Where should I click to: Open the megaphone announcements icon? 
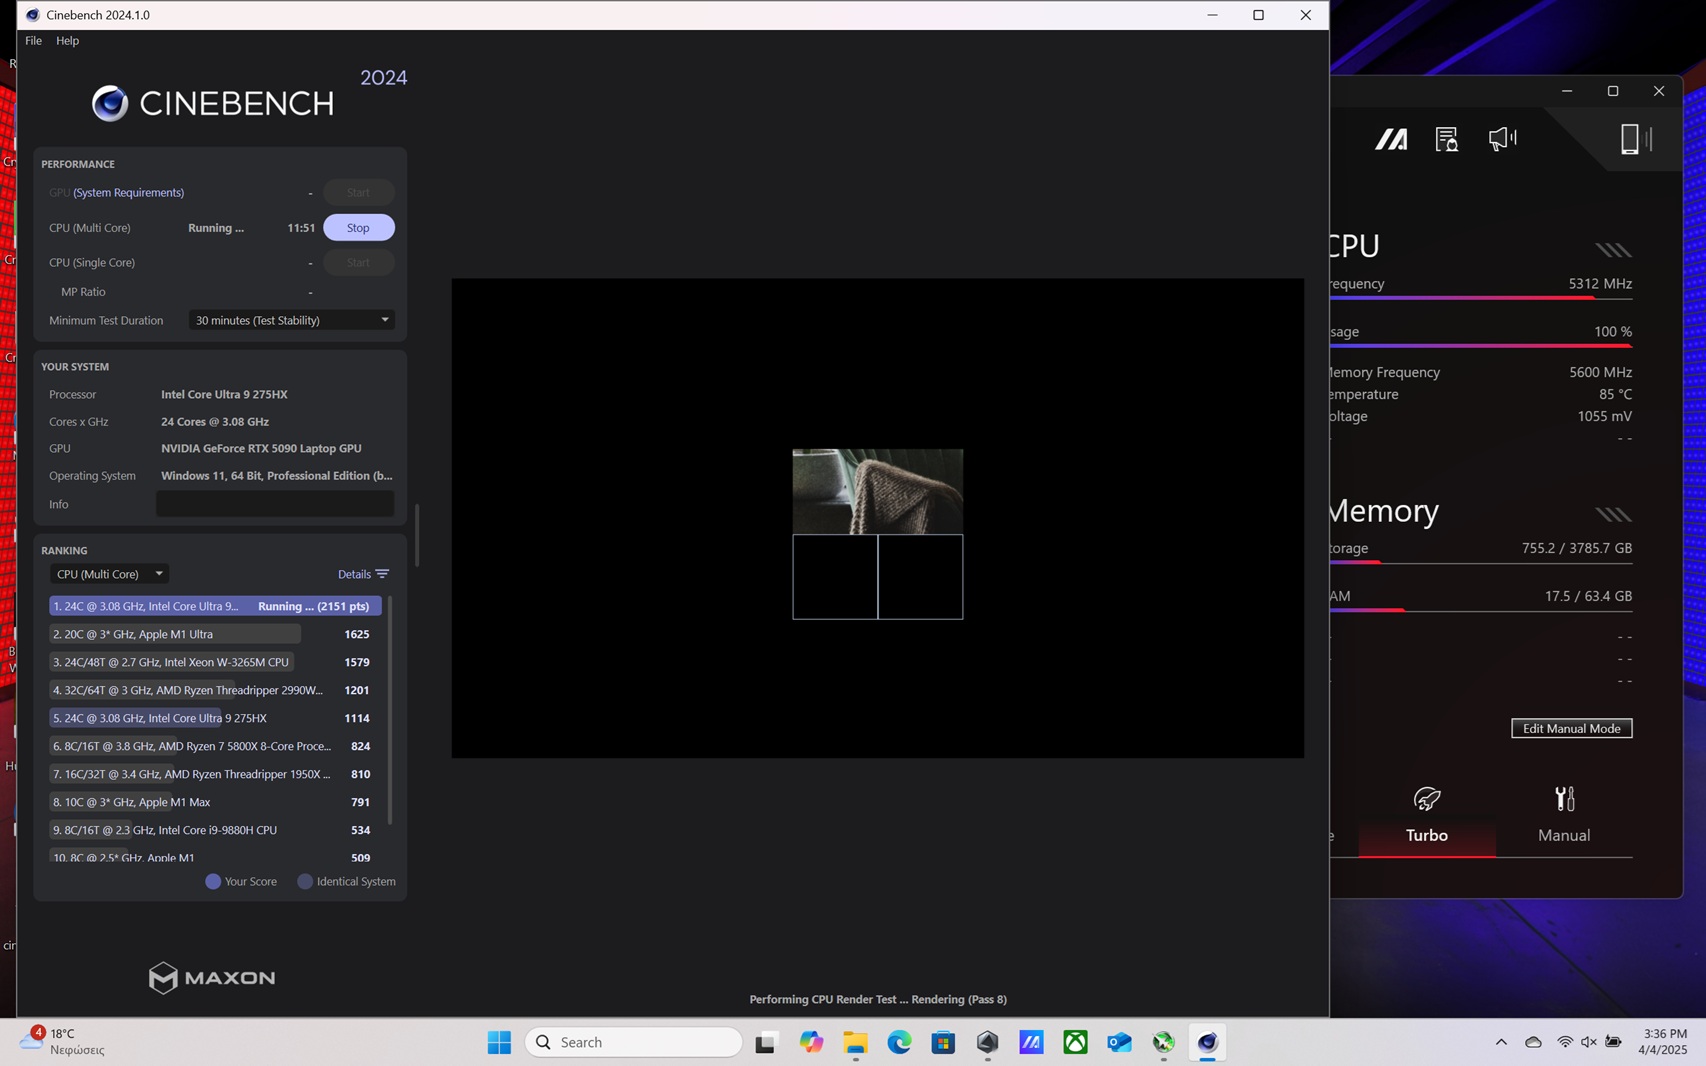1502,139
